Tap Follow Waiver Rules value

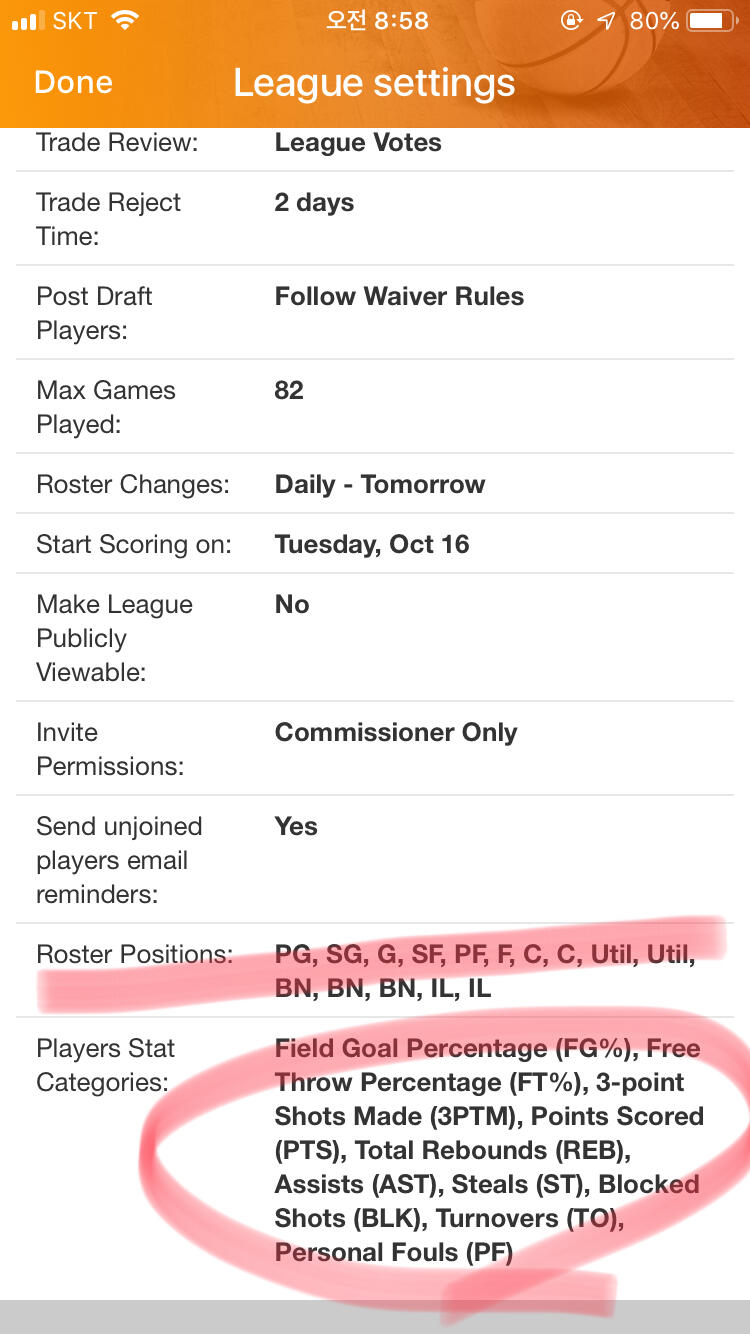(399, 297)
